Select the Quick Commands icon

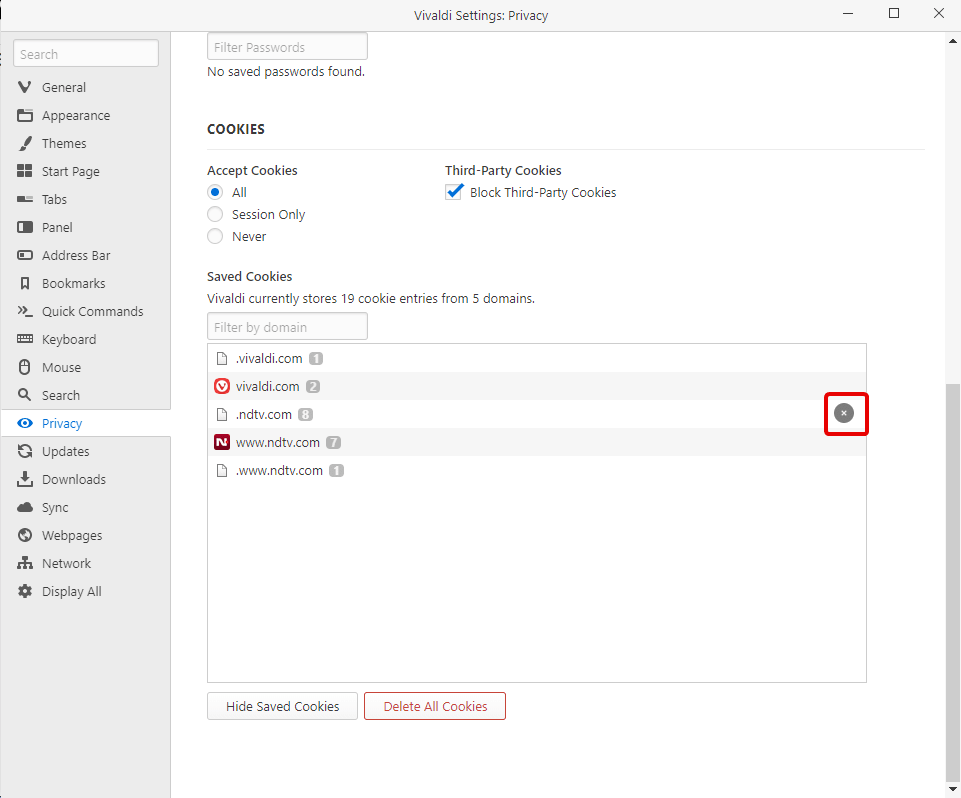(x=25, y=311)
